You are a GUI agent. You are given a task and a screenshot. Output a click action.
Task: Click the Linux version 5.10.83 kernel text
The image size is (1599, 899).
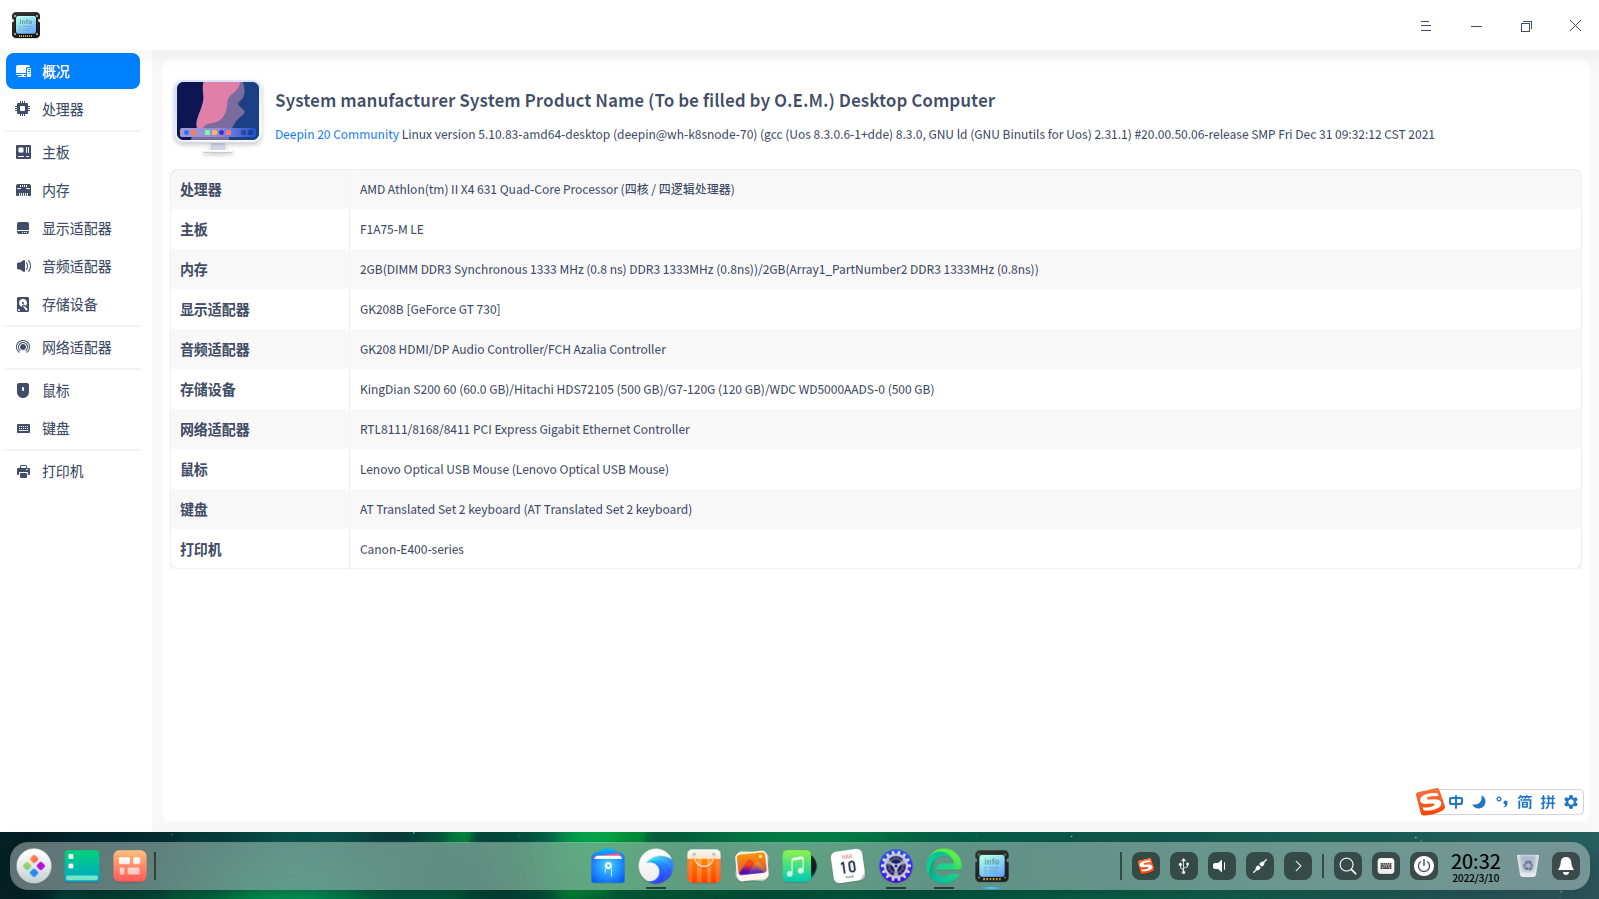(x=918, y=135)
